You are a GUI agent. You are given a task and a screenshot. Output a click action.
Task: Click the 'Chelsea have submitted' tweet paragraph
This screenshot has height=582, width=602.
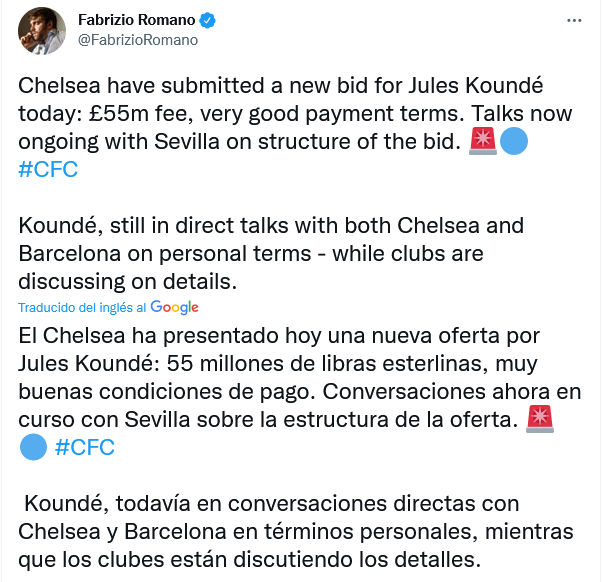[x=295, y=127]
